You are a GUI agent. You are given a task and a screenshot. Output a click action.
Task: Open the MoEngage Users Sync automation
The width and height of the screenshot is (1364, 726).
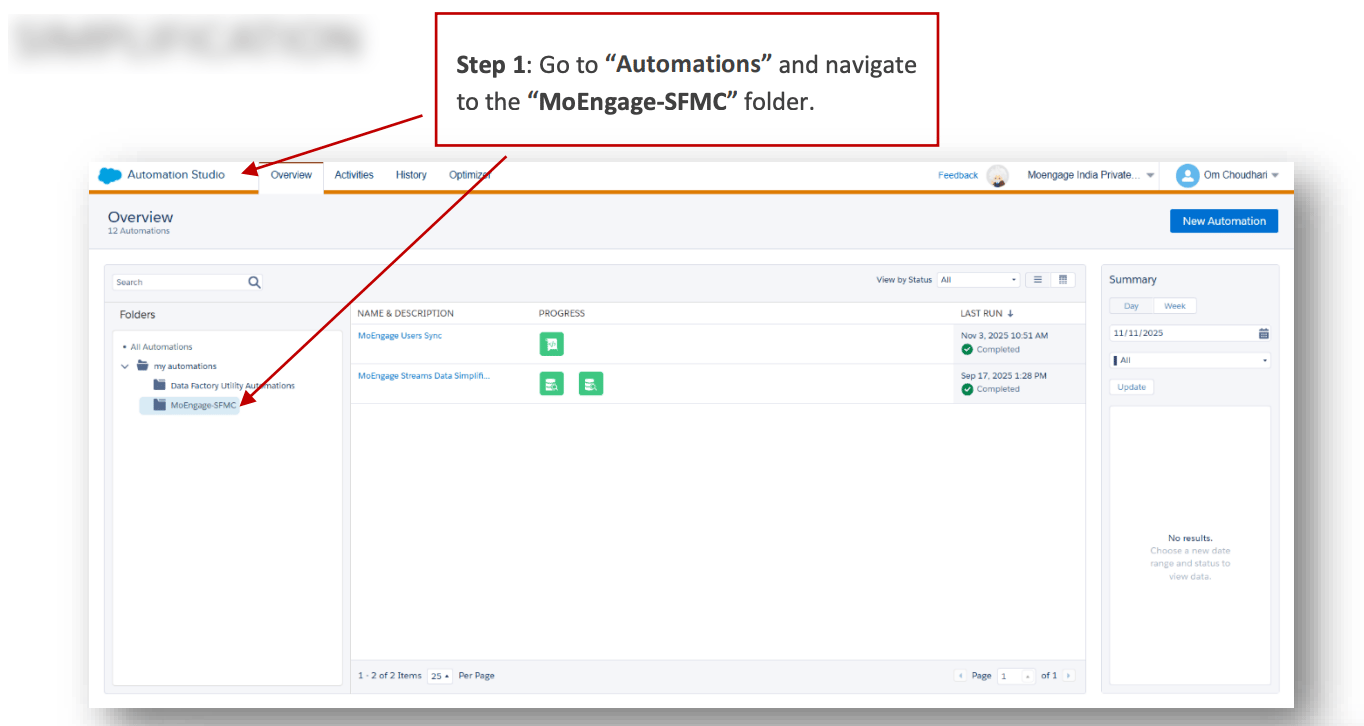[400, 336]
